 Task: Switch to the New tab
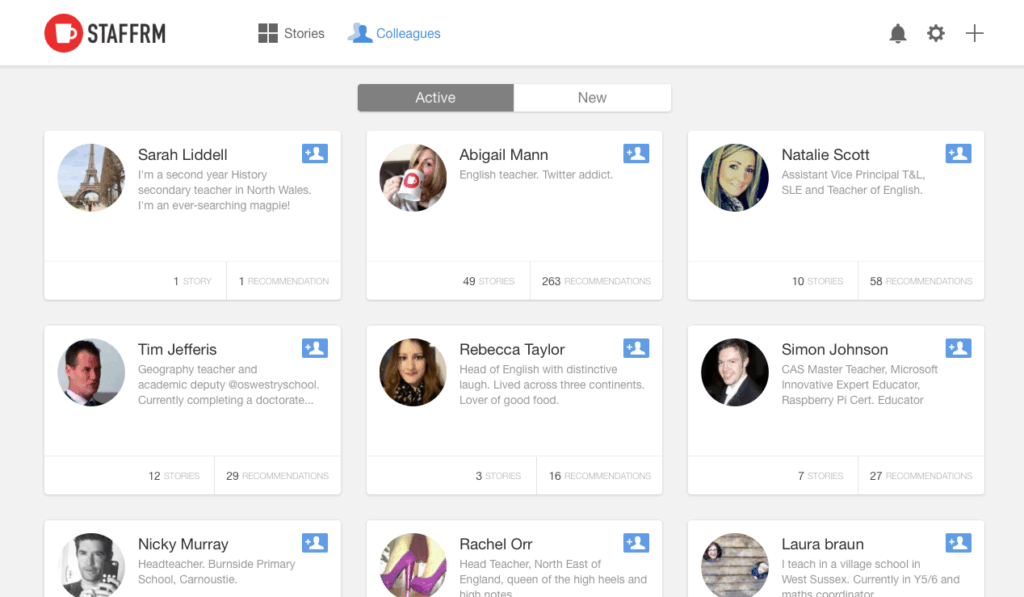592,98
